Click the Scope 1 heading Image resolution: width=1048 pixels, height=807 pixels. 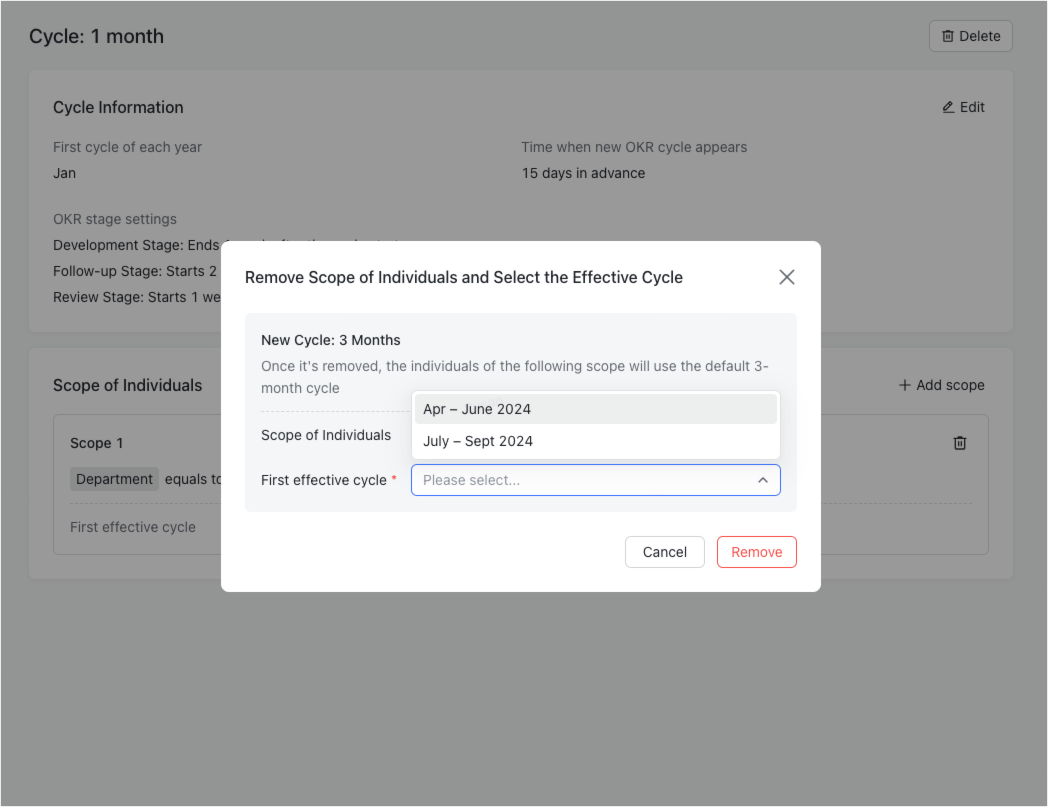(x=96, y=443)
